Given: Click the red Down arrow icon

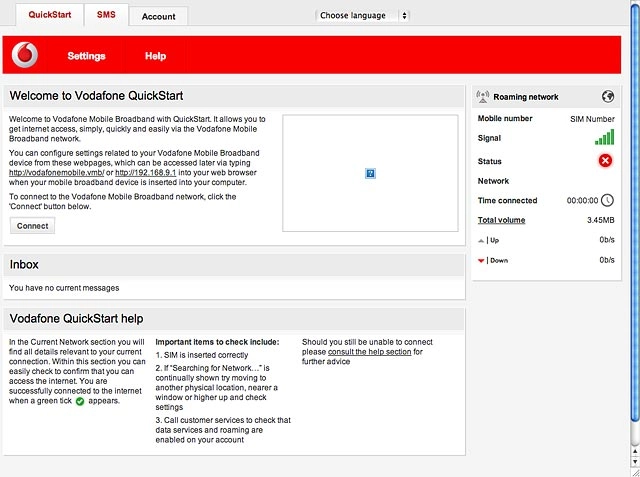Looking at the screenshot, I should pos(481,261).
